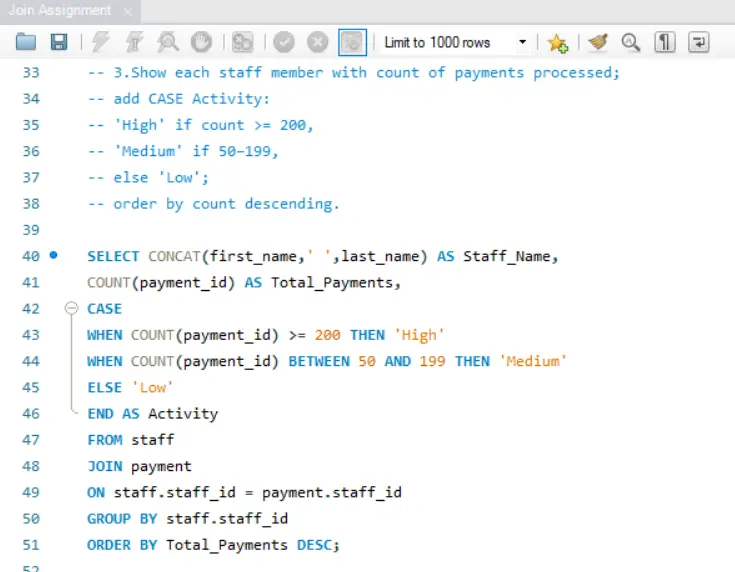
Task: Toggle continue-on-error execution icon
Action: (242, 42)
